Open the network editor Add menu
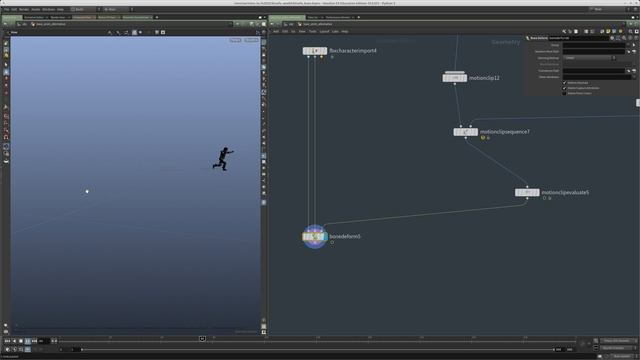 click(276, 31)
